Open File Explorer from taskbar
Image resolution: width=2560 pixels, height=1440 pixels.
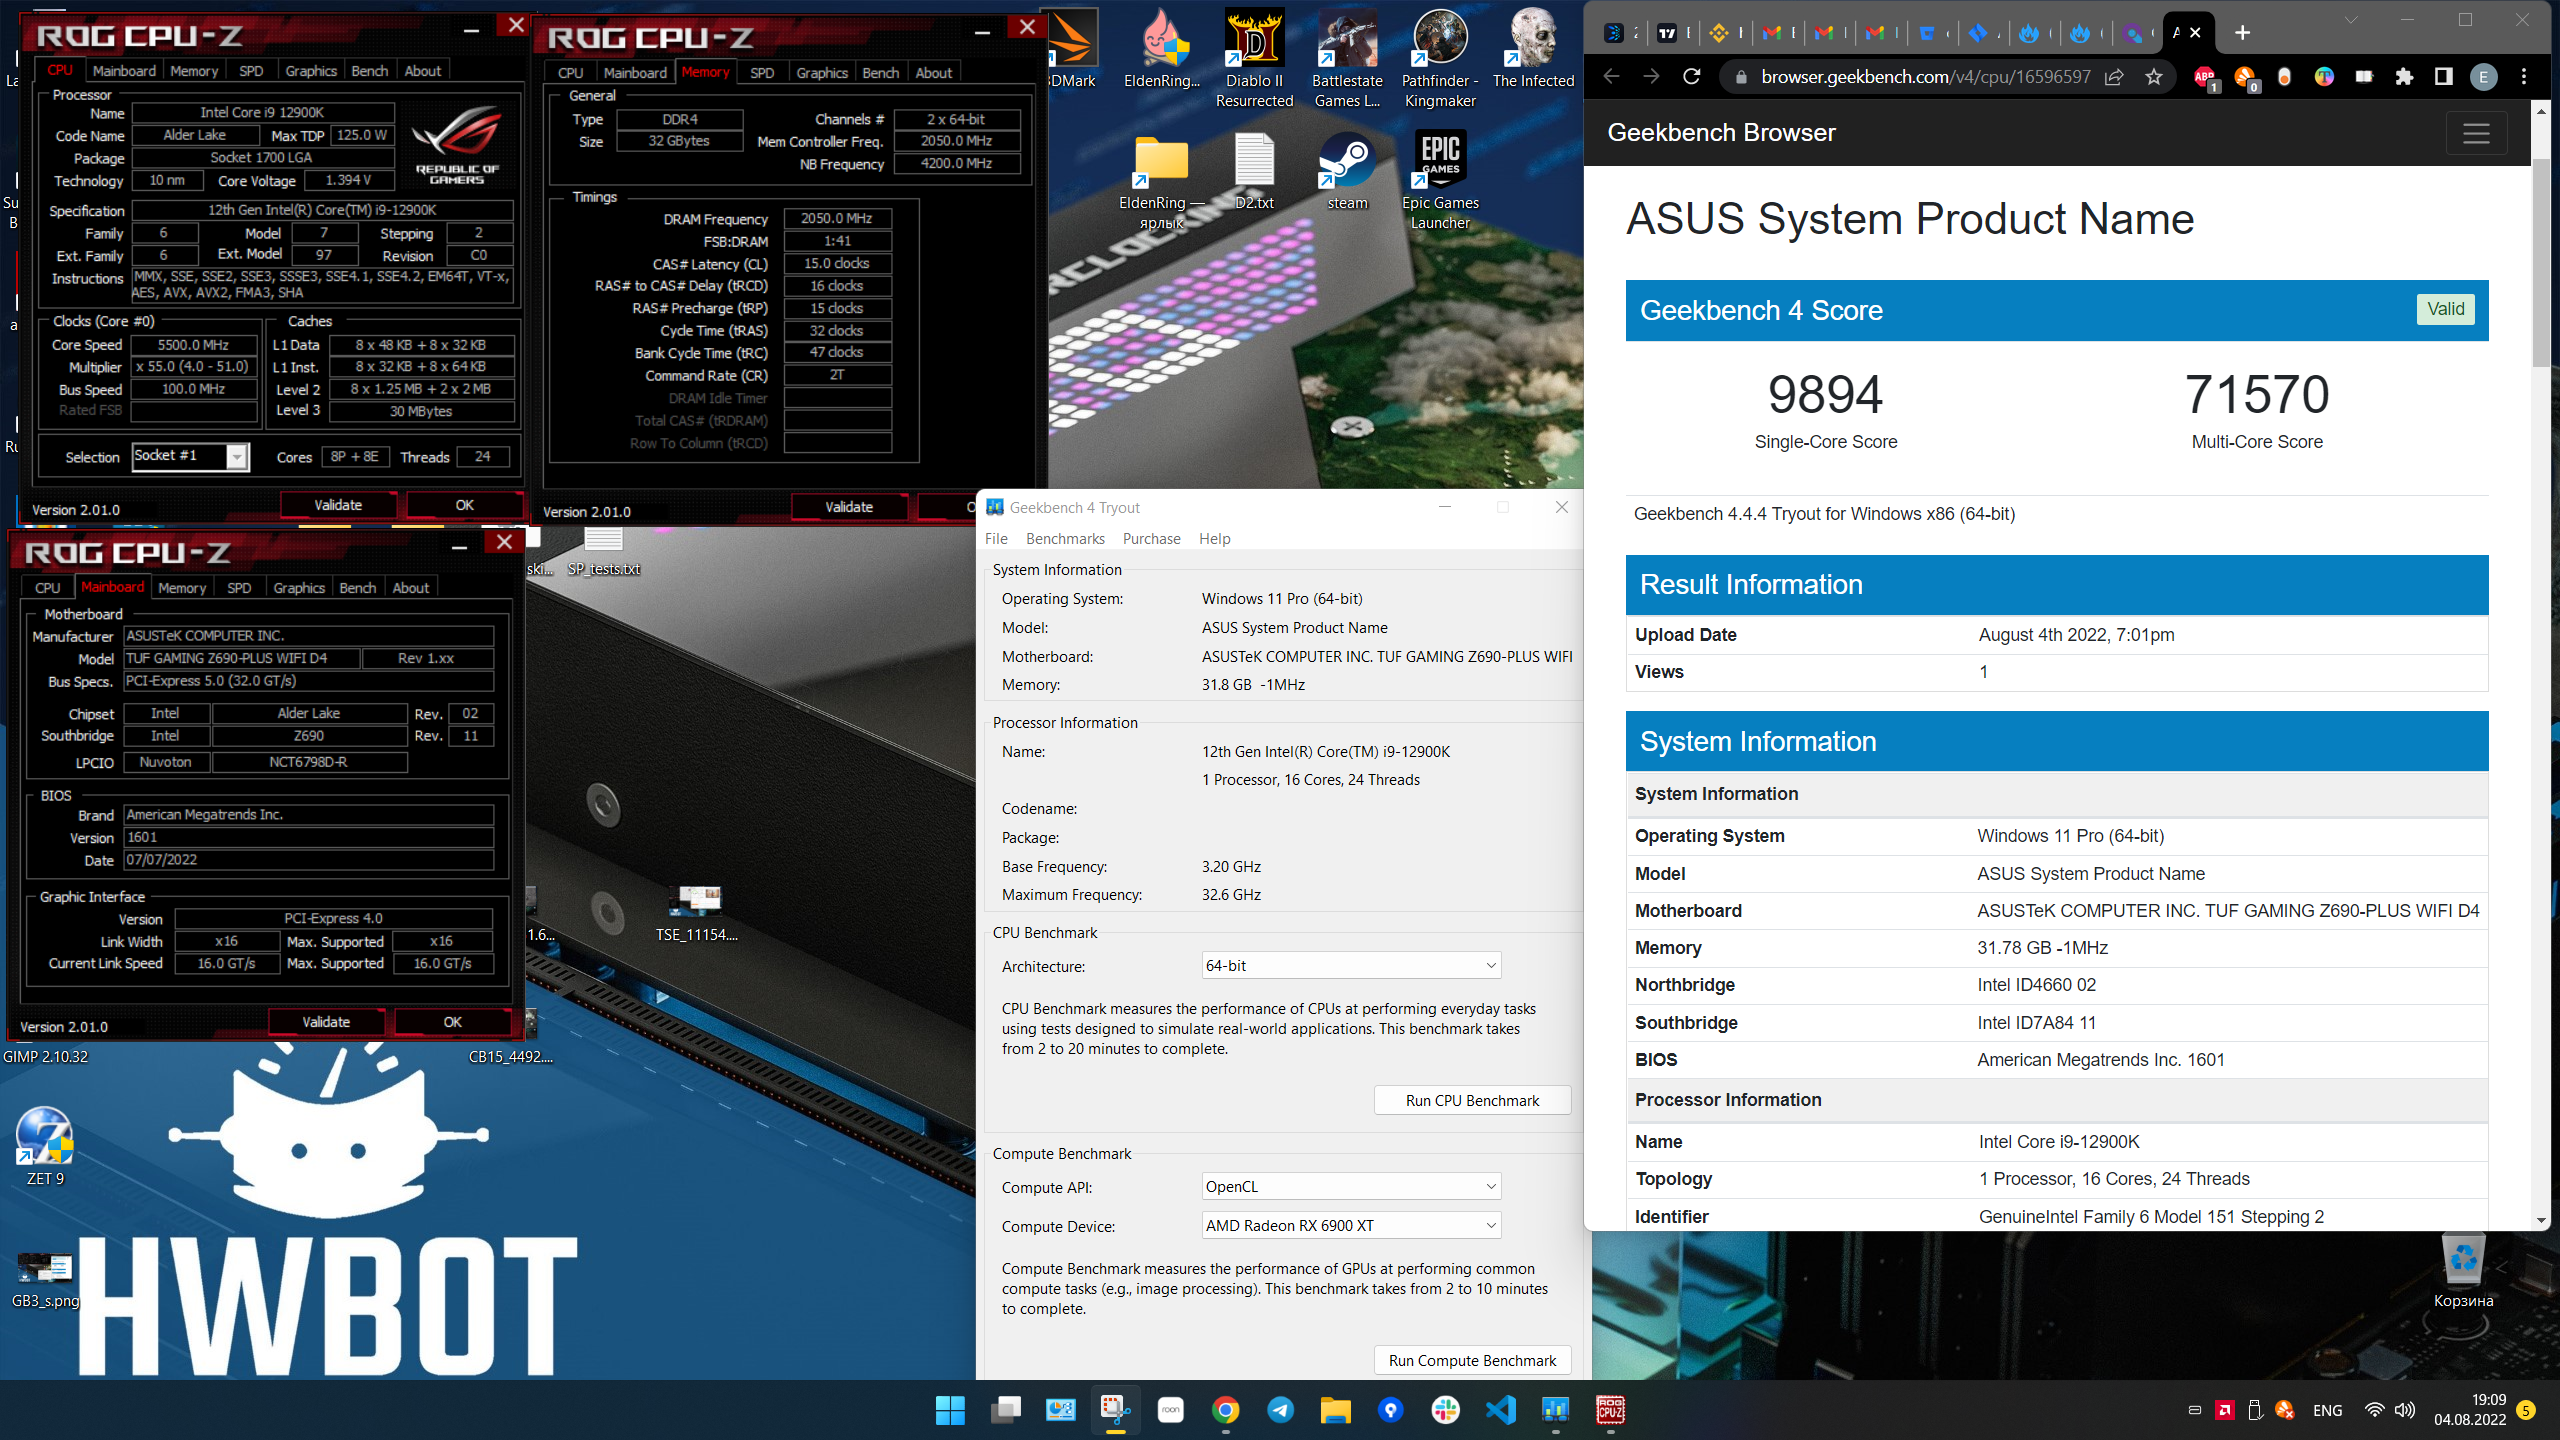coord(1335,1410)
